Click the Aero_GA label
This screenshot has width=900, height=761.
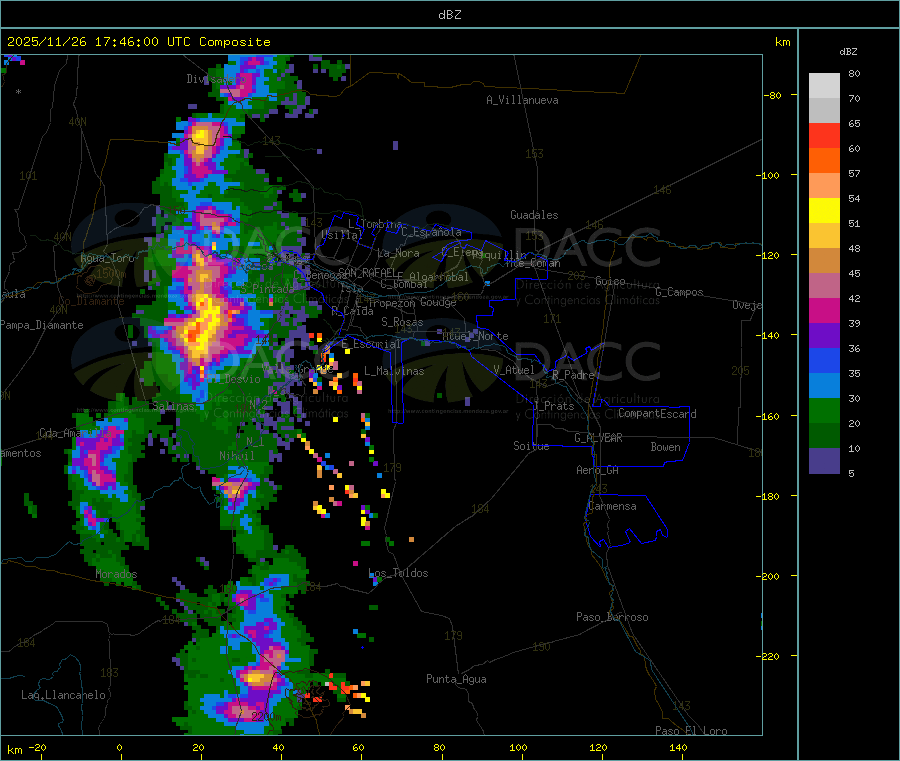(598, 471)
